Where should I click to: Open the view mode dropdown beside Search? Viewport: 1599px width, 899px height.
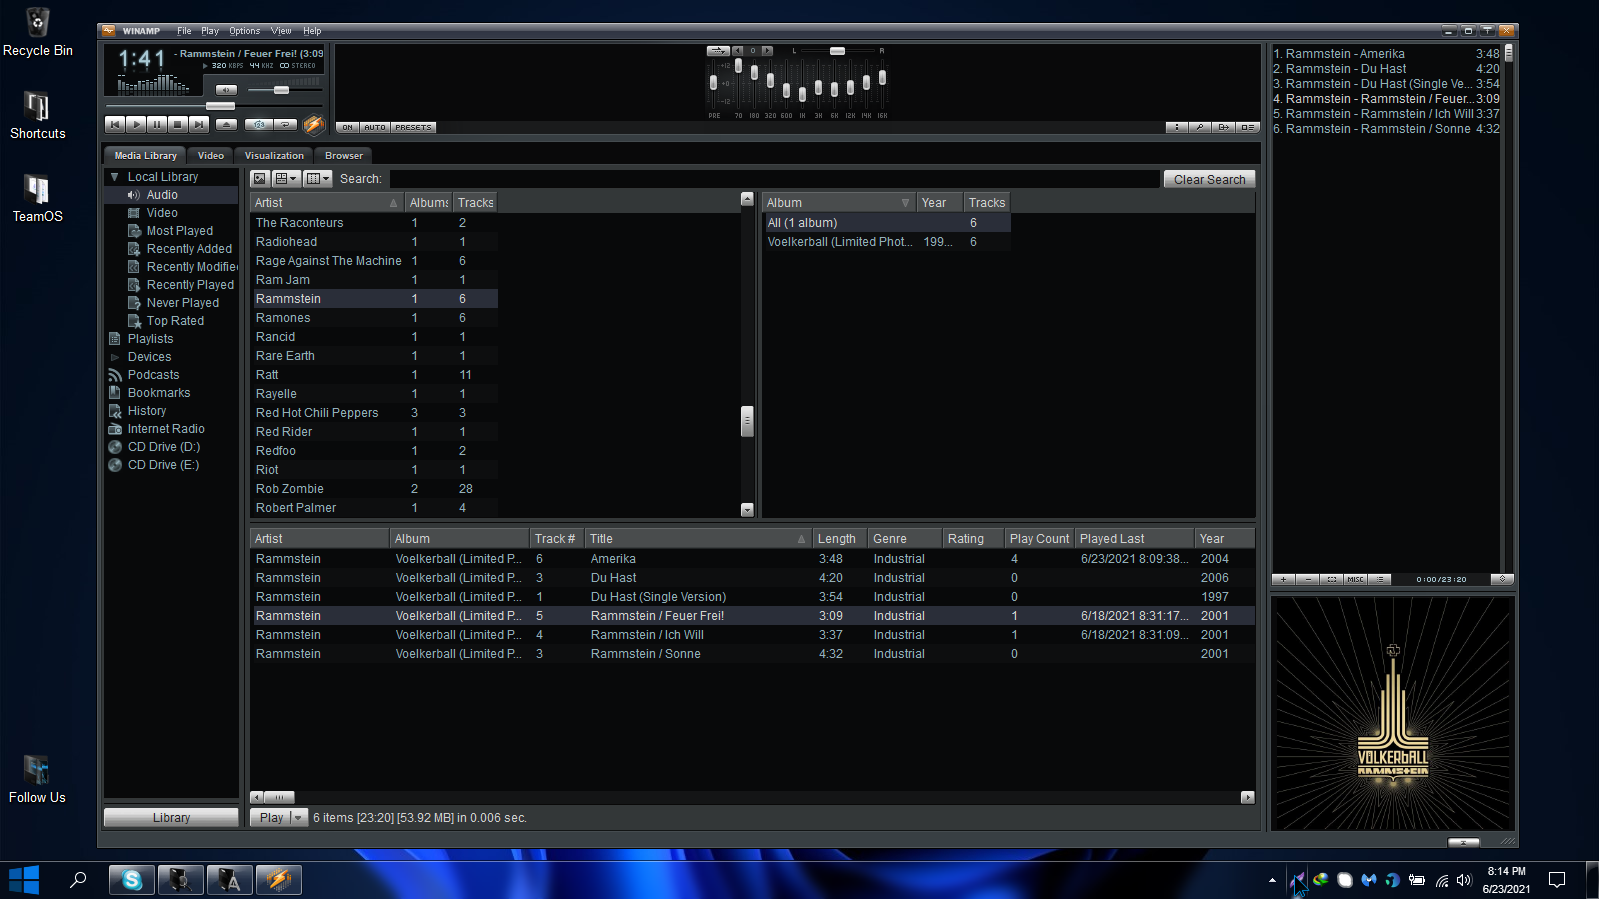[287, 179]
